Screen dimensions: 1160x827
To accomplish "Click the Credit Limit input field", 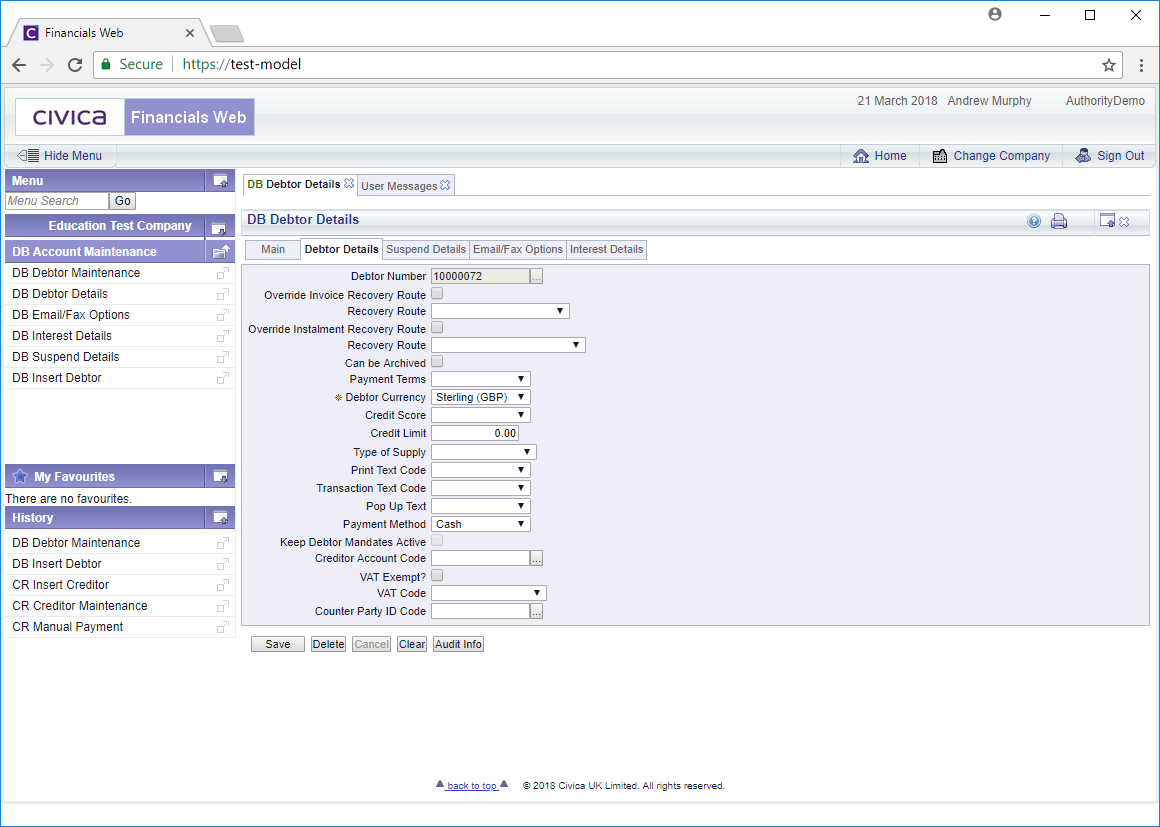I will (475, 433).
